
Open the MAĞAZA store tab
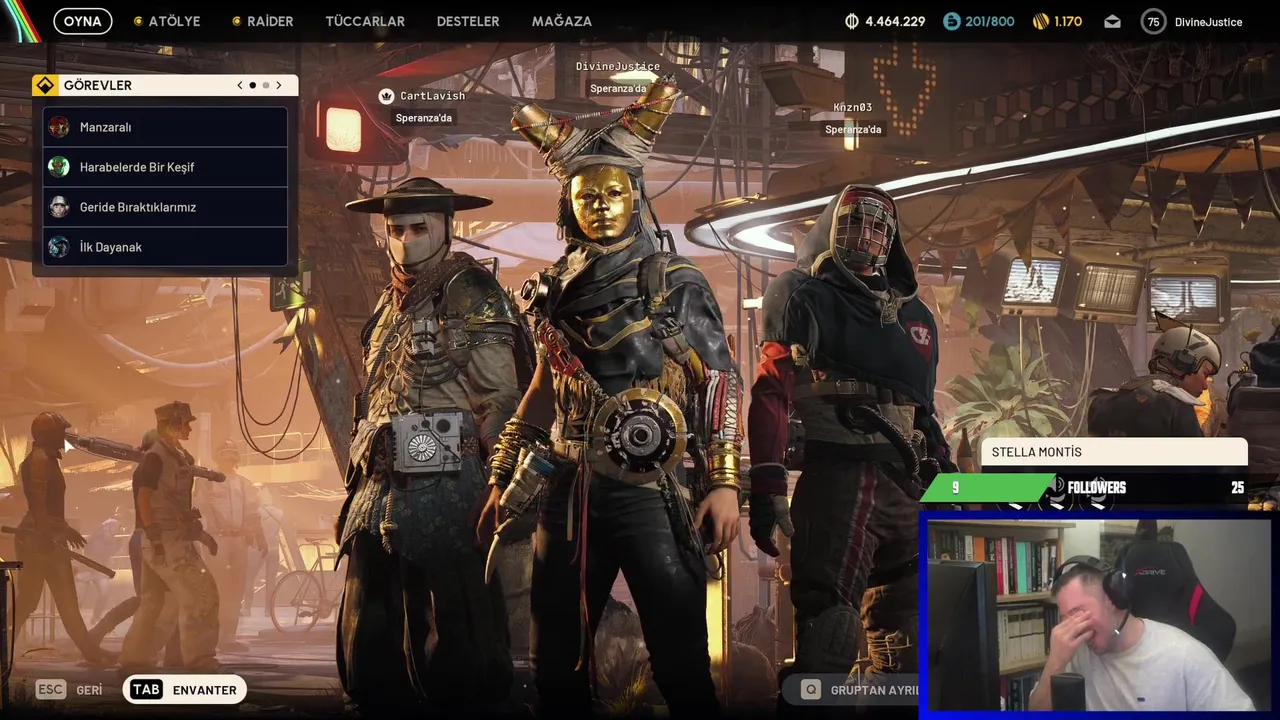coord(562,21)
